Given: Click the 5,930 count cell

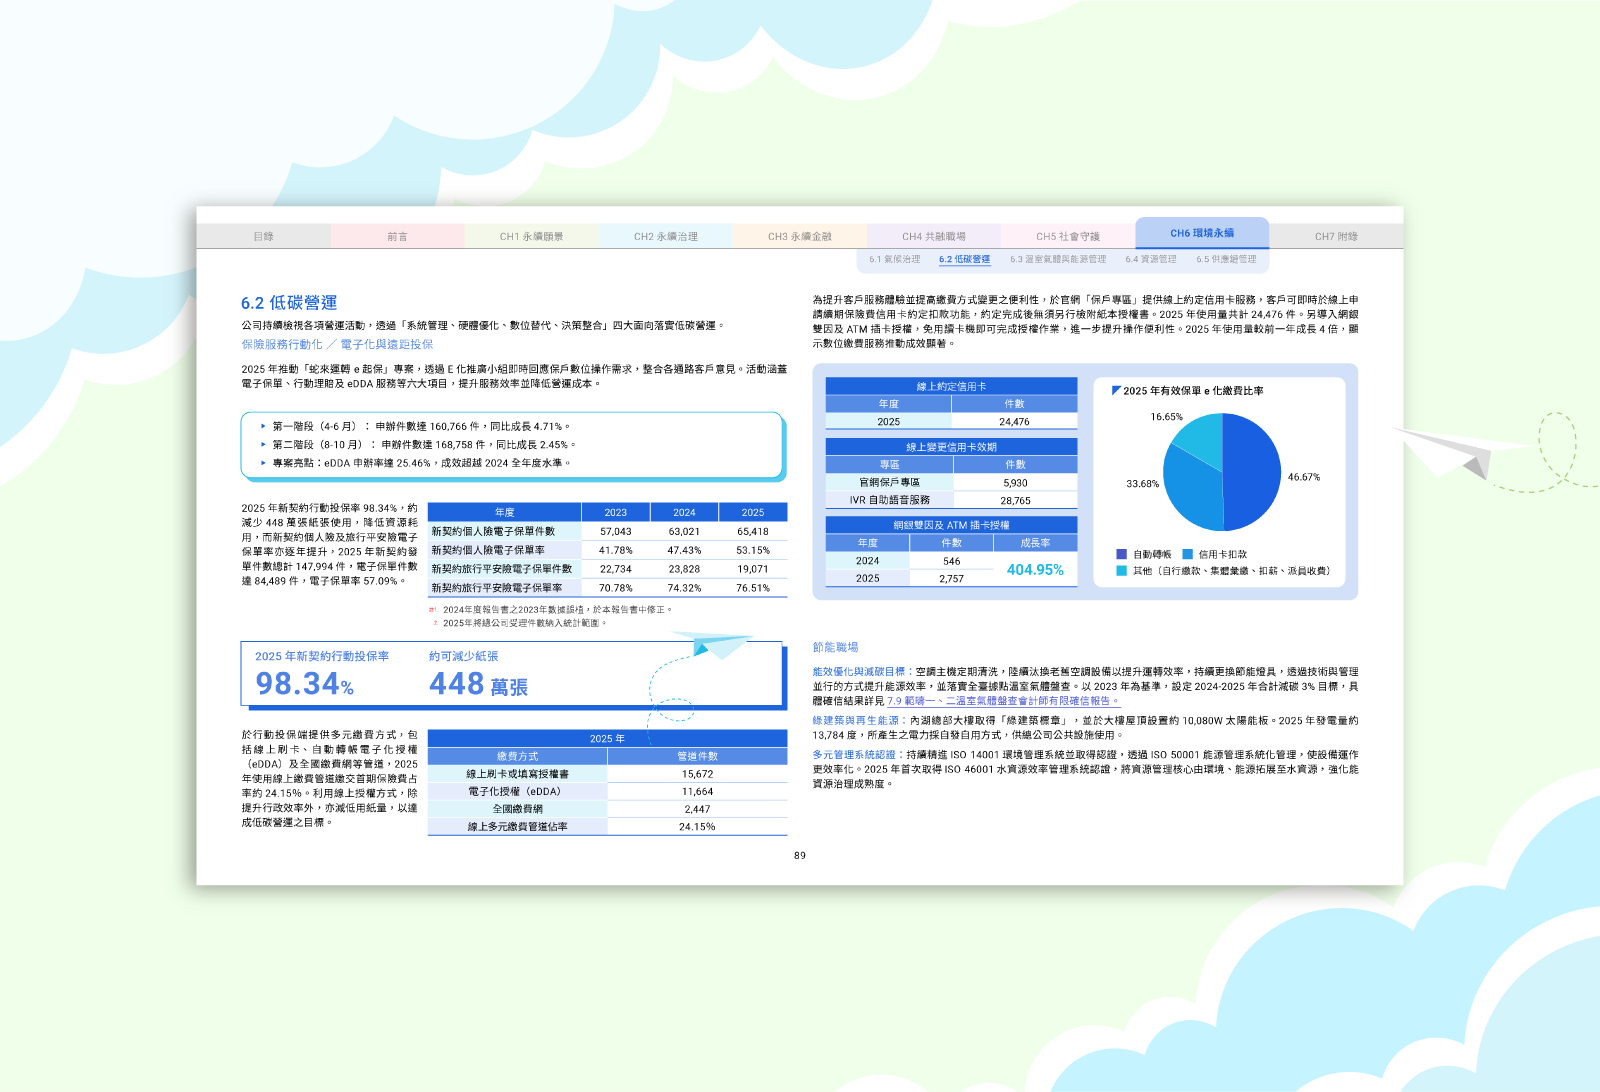Looking at the screenshot, I should (1015, 483).
